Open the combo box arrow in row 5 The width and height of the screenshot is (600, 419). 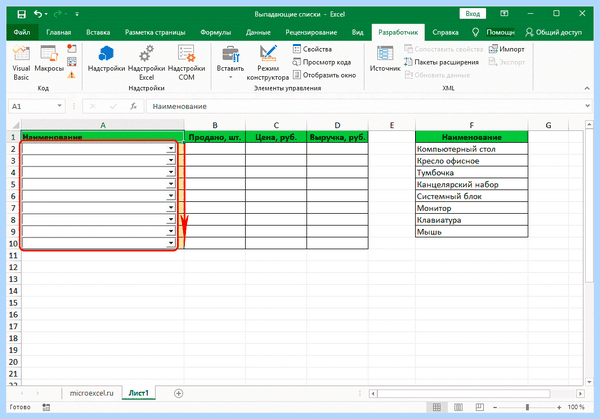171,184
